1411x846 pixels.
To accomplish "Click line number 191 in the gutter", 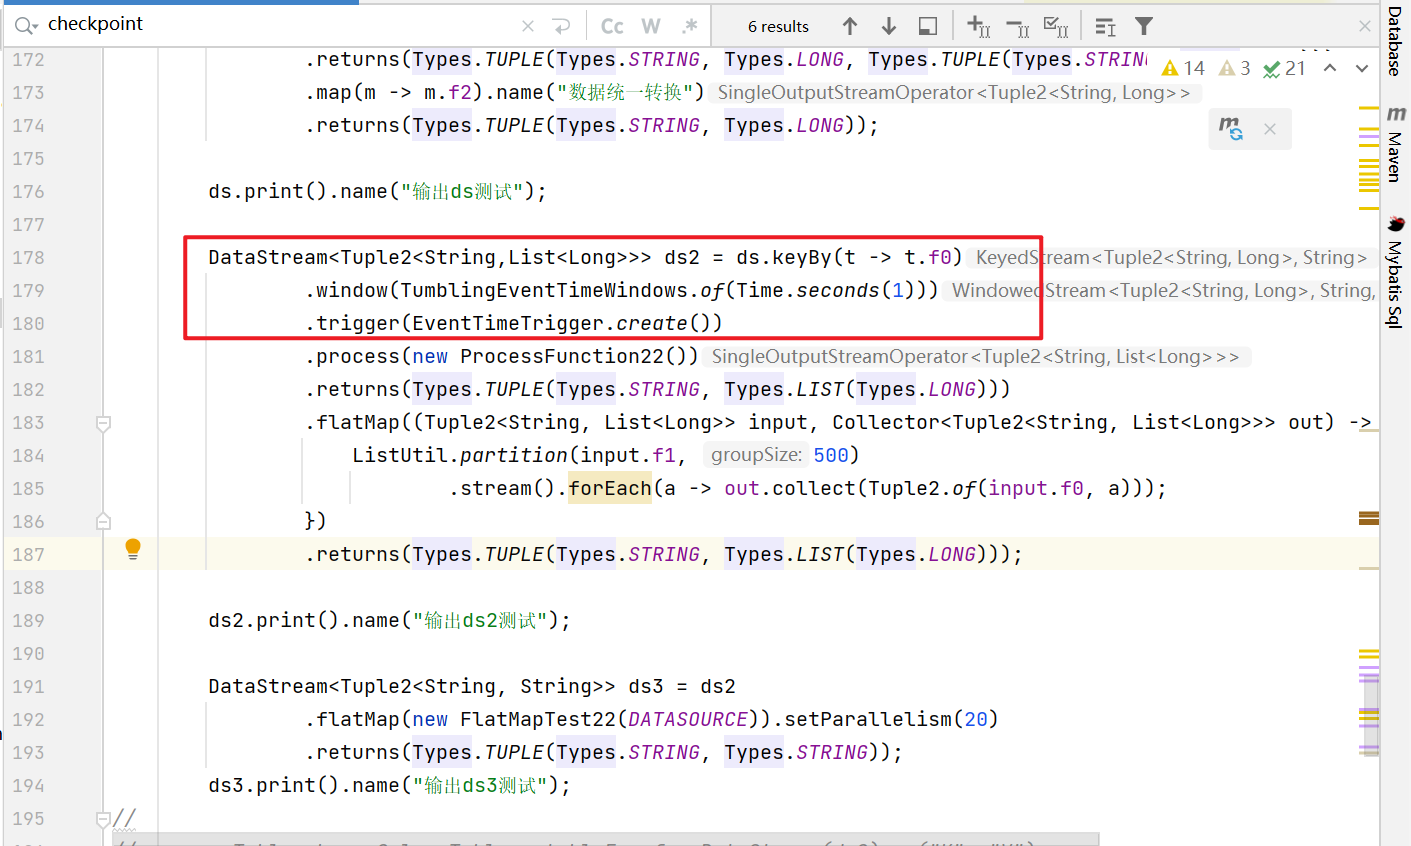I will pos(28,686).
